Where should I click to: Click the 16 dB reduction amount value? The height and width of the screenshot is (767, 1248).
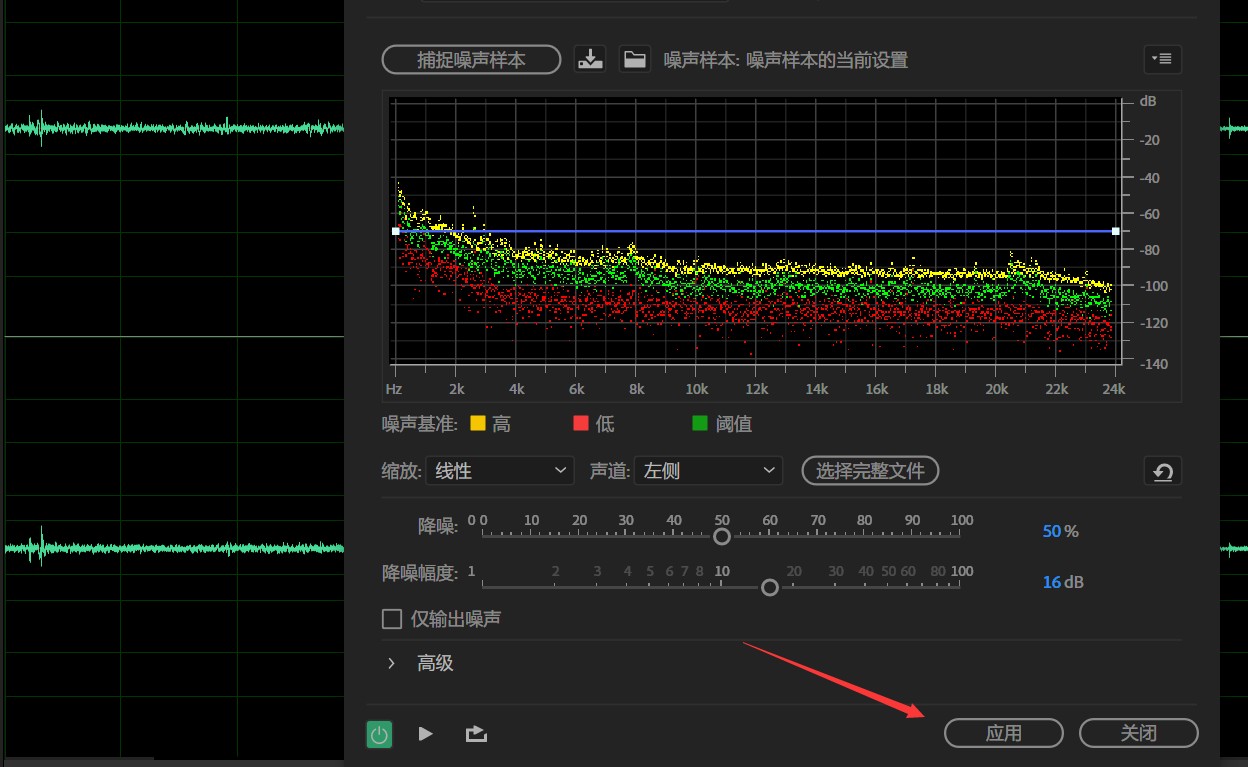point(1052,582)
